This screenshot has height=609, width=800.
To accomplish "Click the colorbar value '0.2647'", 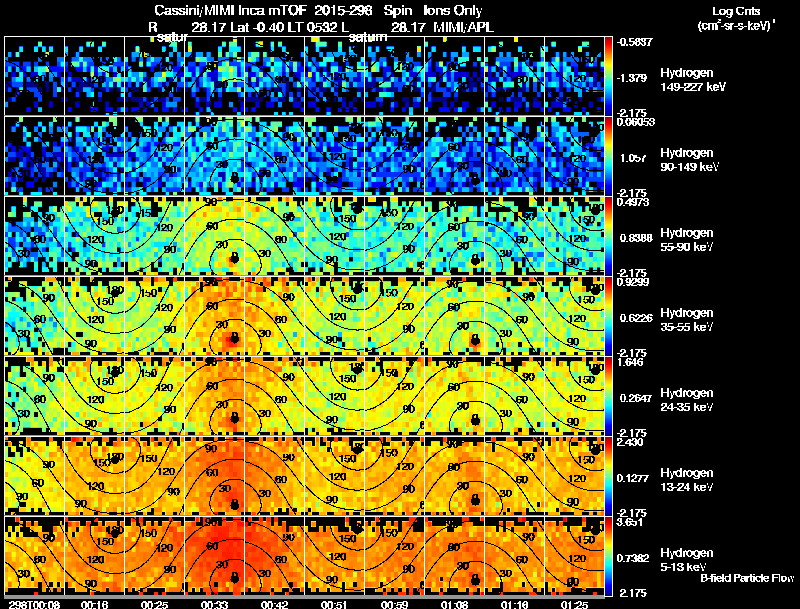I will click(x=636, y=398).
